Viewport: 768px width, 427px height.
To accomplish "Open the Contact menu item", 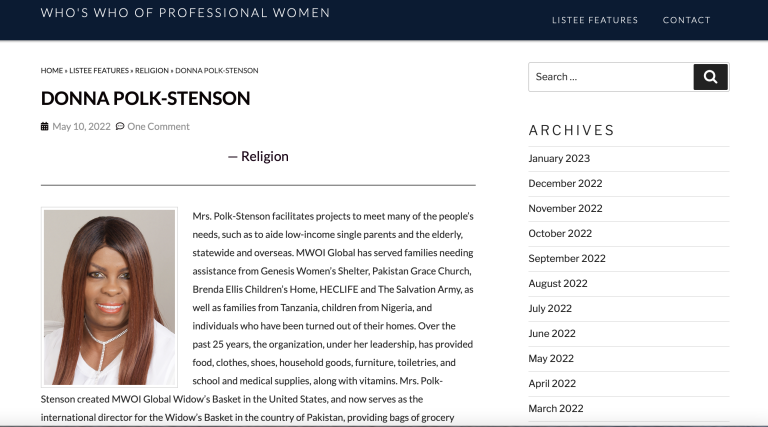I will tap(686, 20).
